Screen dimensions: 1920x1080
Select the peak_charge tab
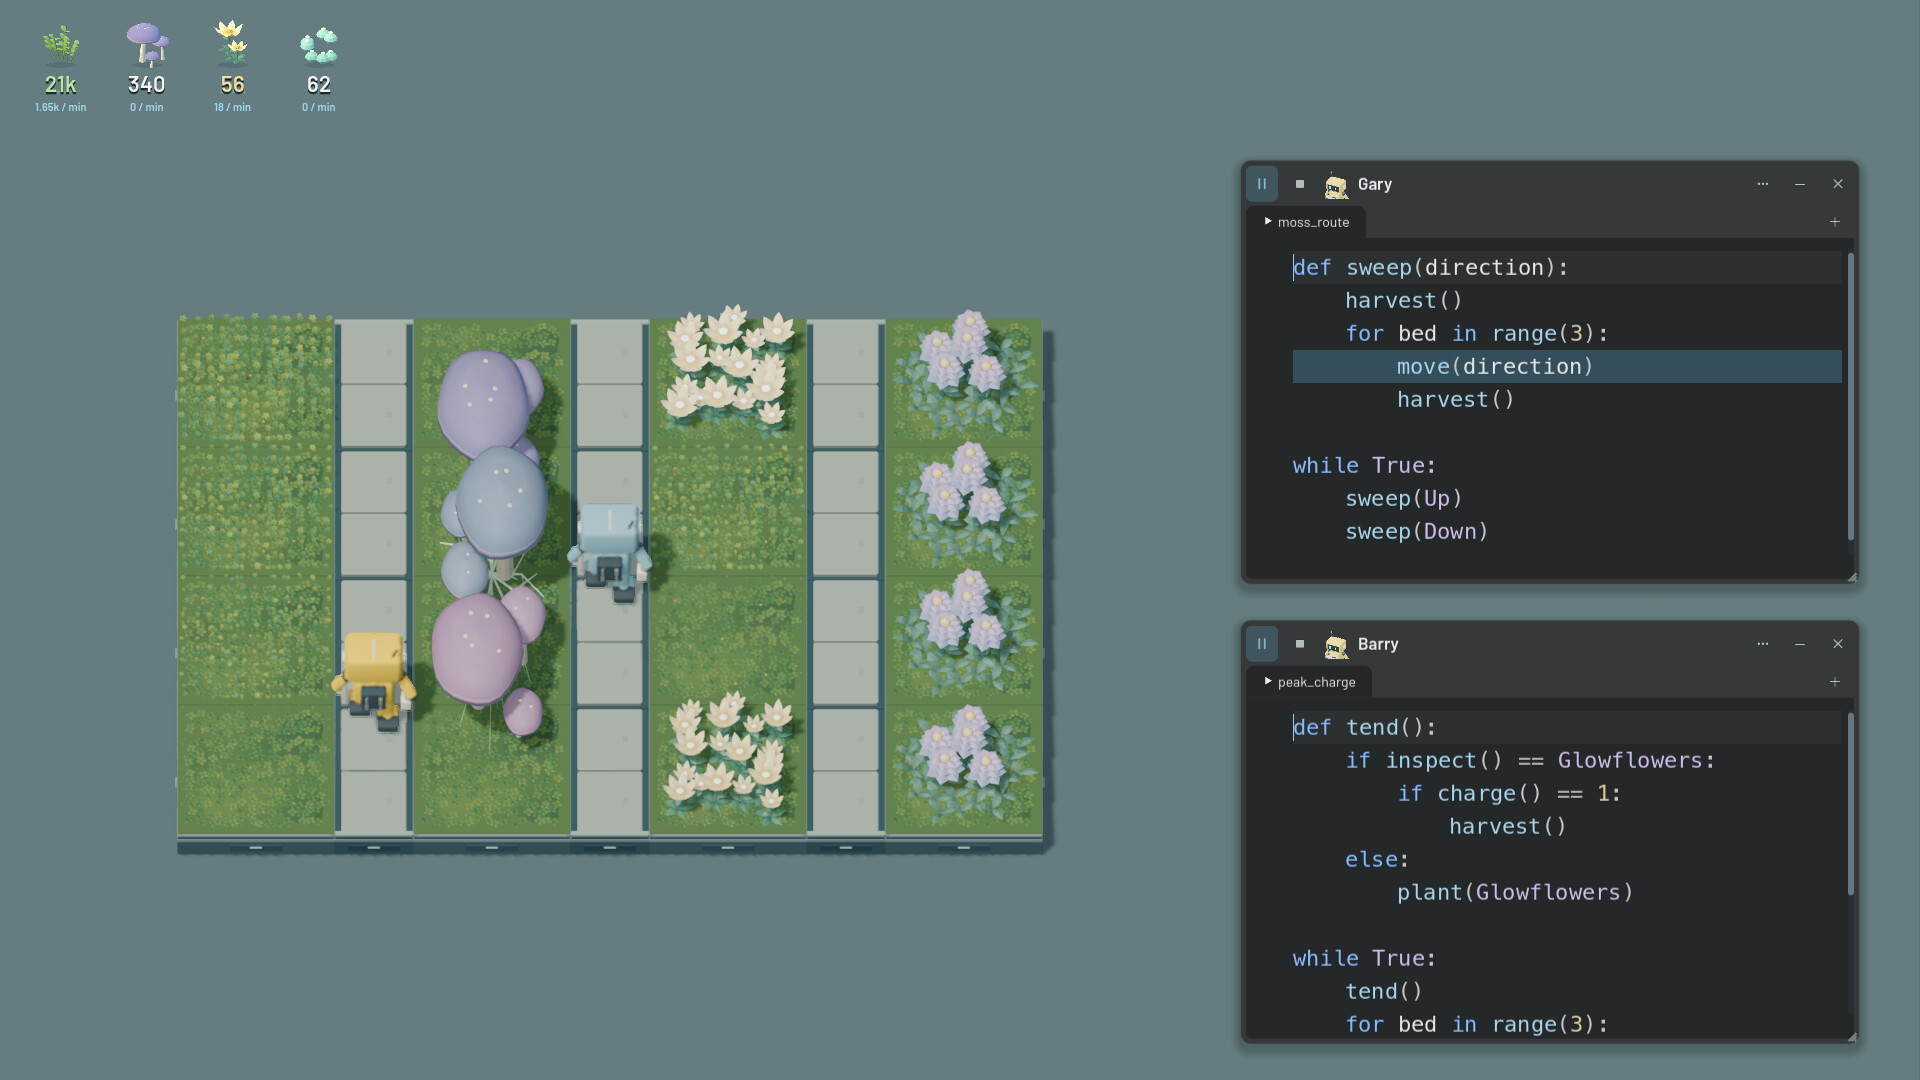click(1310, 682)
